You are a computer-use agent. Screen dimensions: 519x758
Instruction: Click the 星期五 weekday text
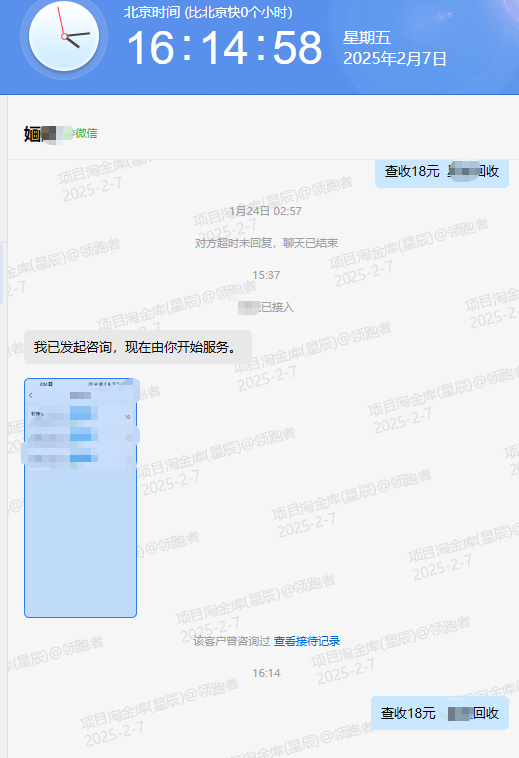point(367,38)
